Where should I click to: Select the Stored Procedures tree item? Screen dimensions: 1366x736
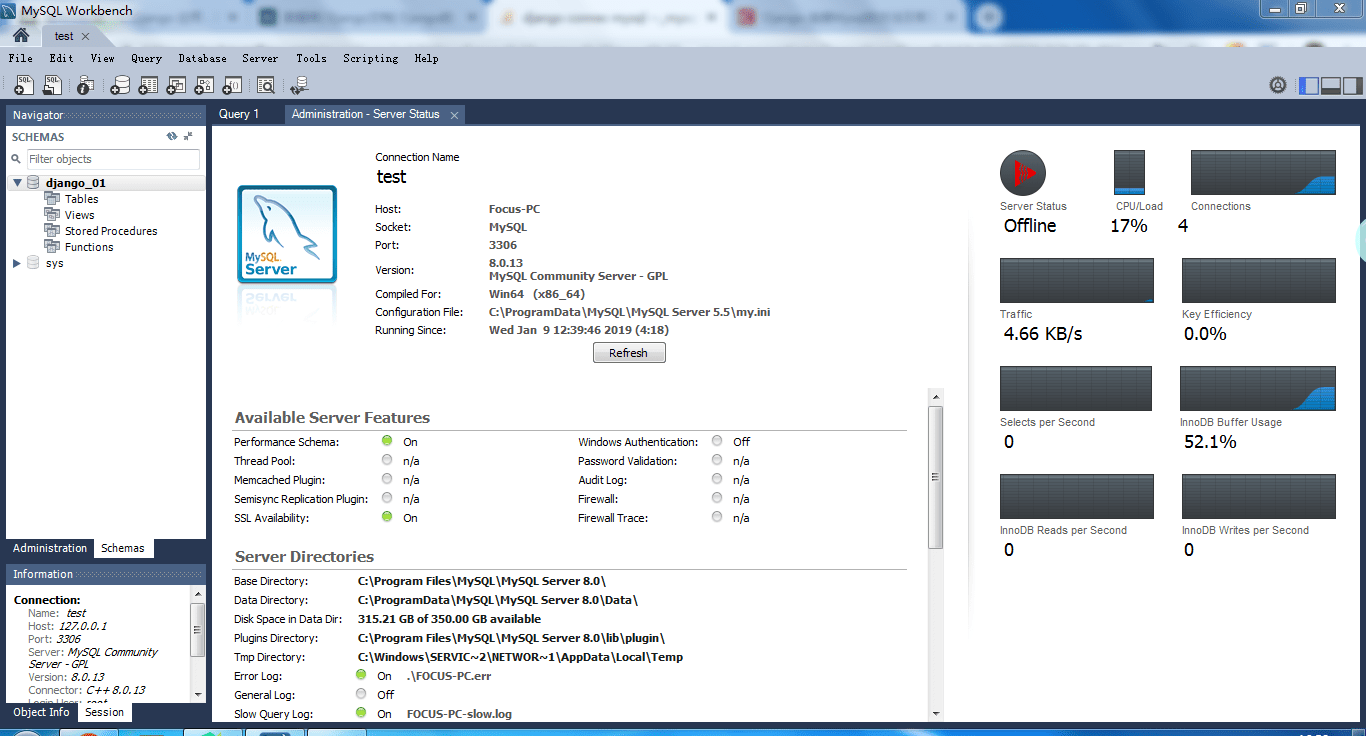[111, 231]
